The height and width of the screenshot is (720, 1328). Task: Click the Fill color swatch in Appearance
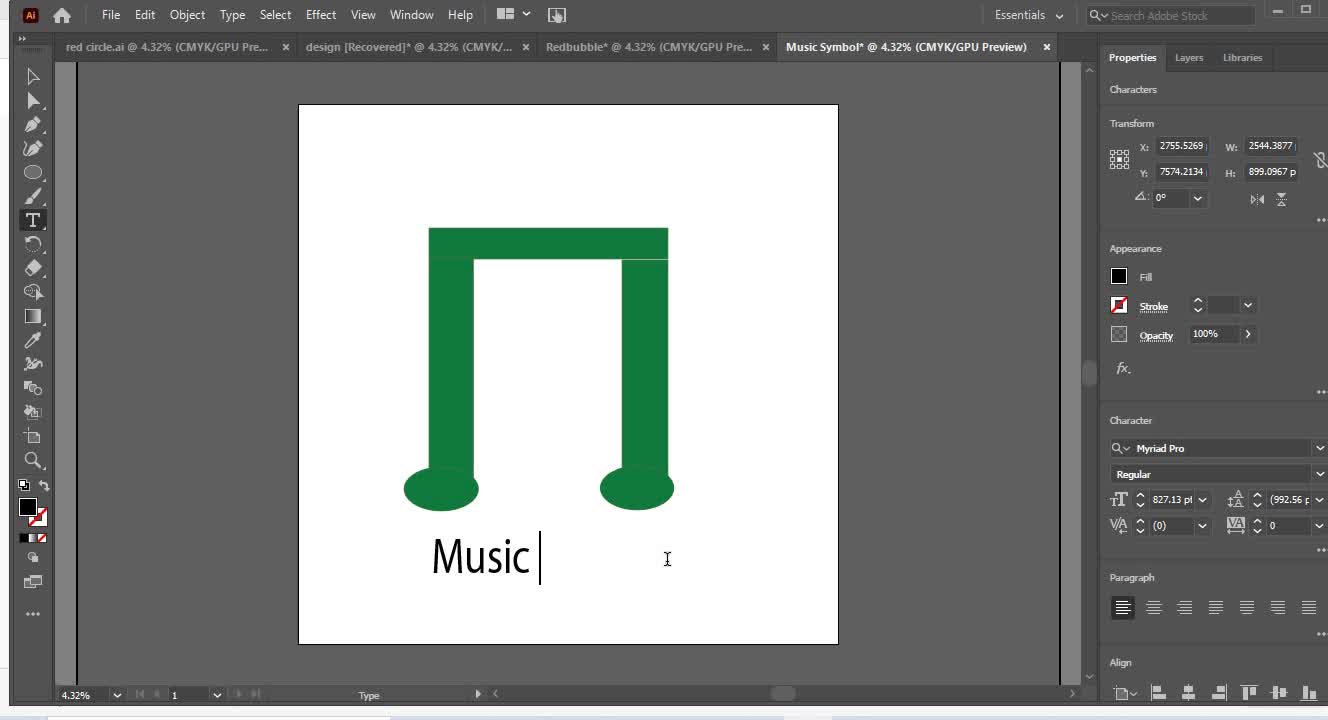[x=1119, y=276]
